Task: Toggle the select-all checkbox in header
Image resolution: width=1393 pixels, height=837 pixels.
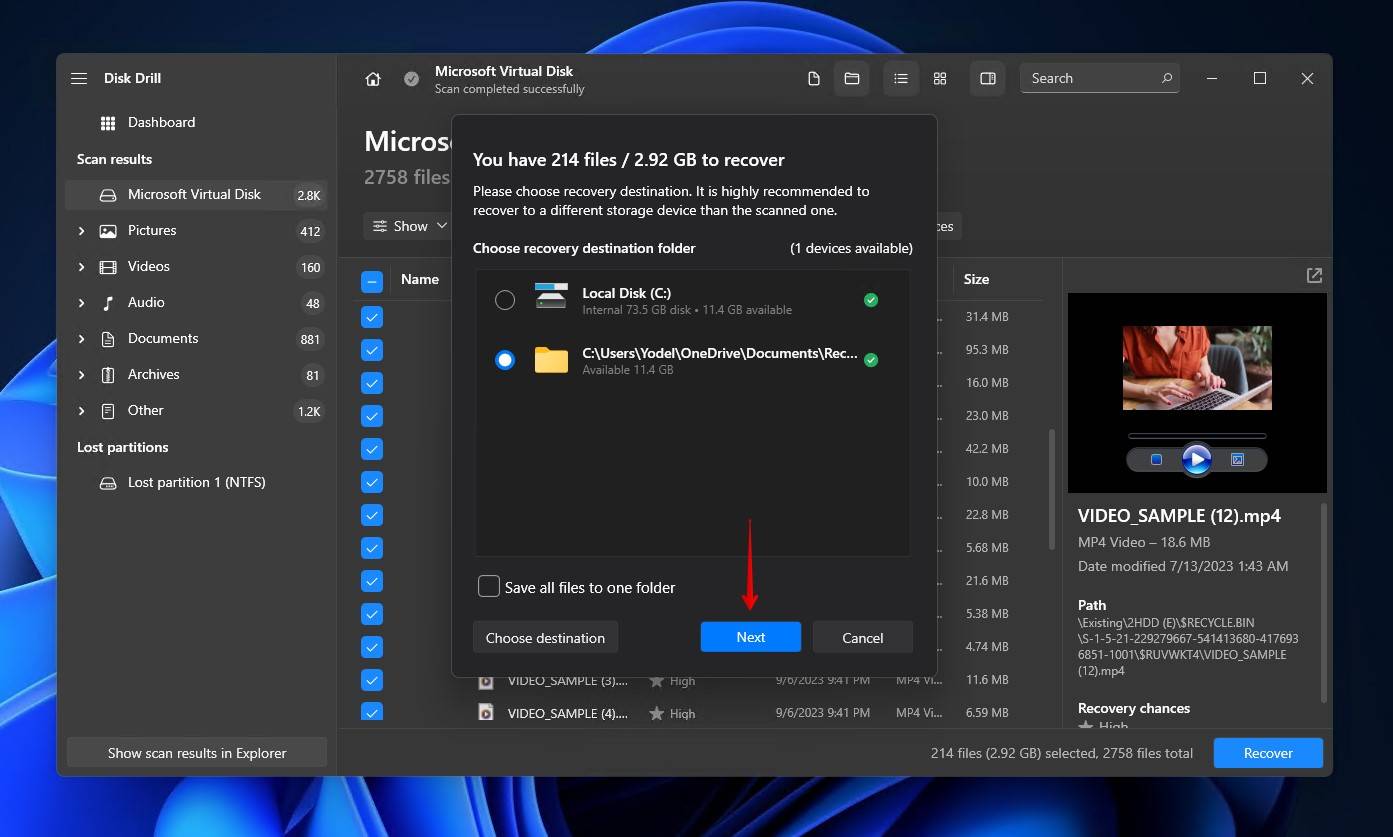Action: pyautogui.click(x=372, y=282)
